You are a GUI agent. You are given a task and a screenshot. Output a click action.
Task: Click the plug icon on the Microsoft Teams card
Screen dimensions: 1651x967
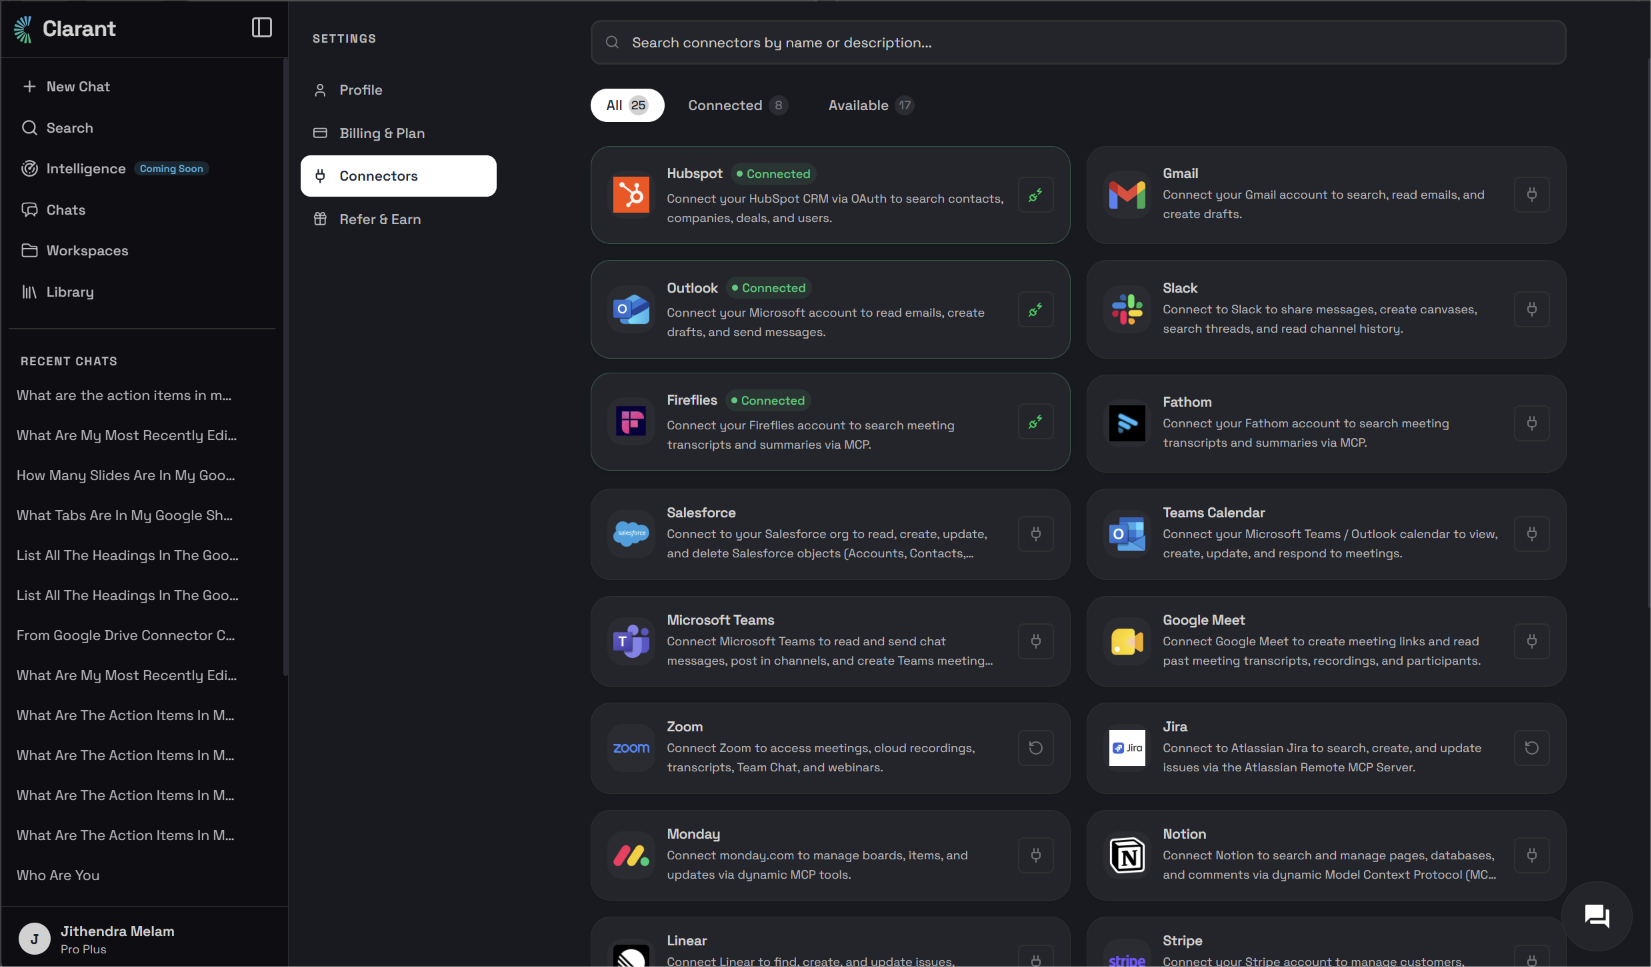(x=1036, y=641)
